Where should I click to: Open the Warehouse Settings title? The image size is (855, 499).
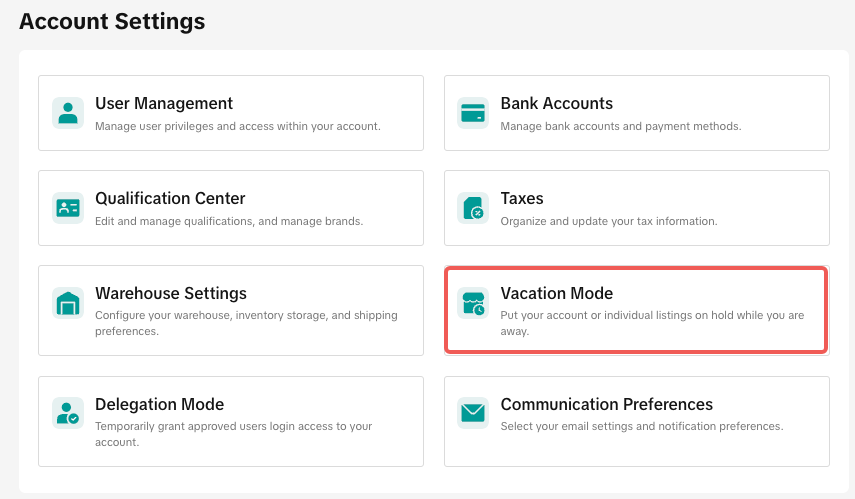point(171,293)
